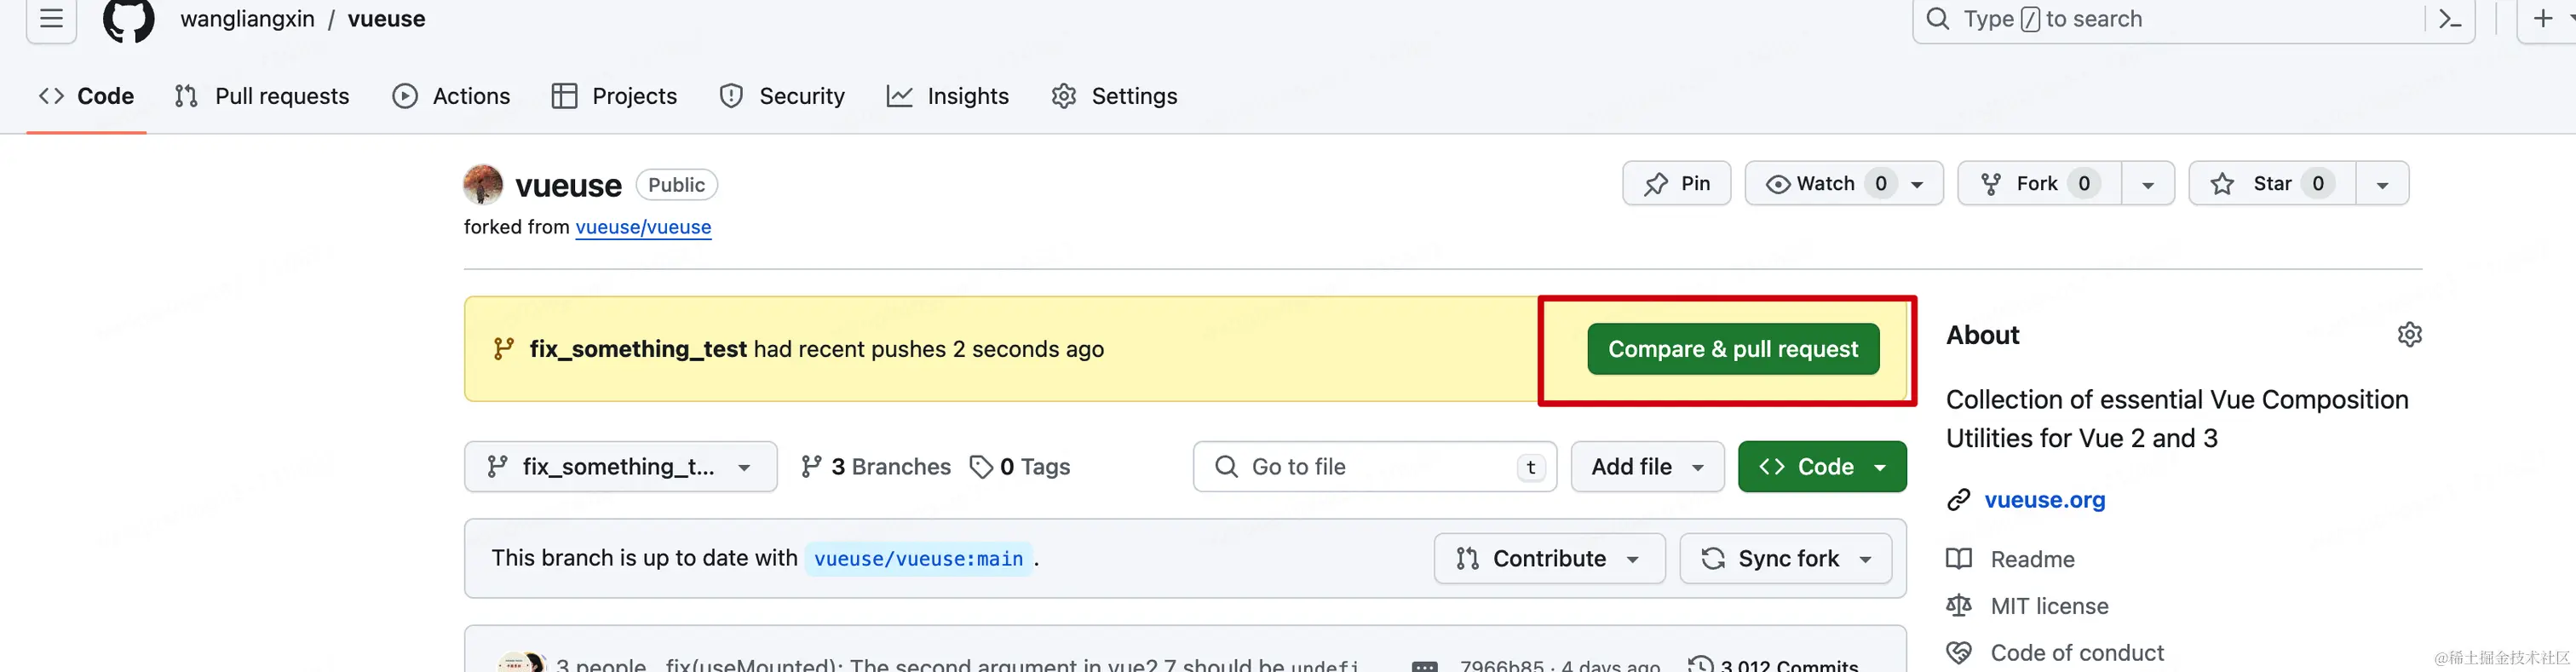The height and width of the screenshot is (672, 2576).
Task: Expand the Fork options dropdown arrow
Action: [x=2148, y=184]
